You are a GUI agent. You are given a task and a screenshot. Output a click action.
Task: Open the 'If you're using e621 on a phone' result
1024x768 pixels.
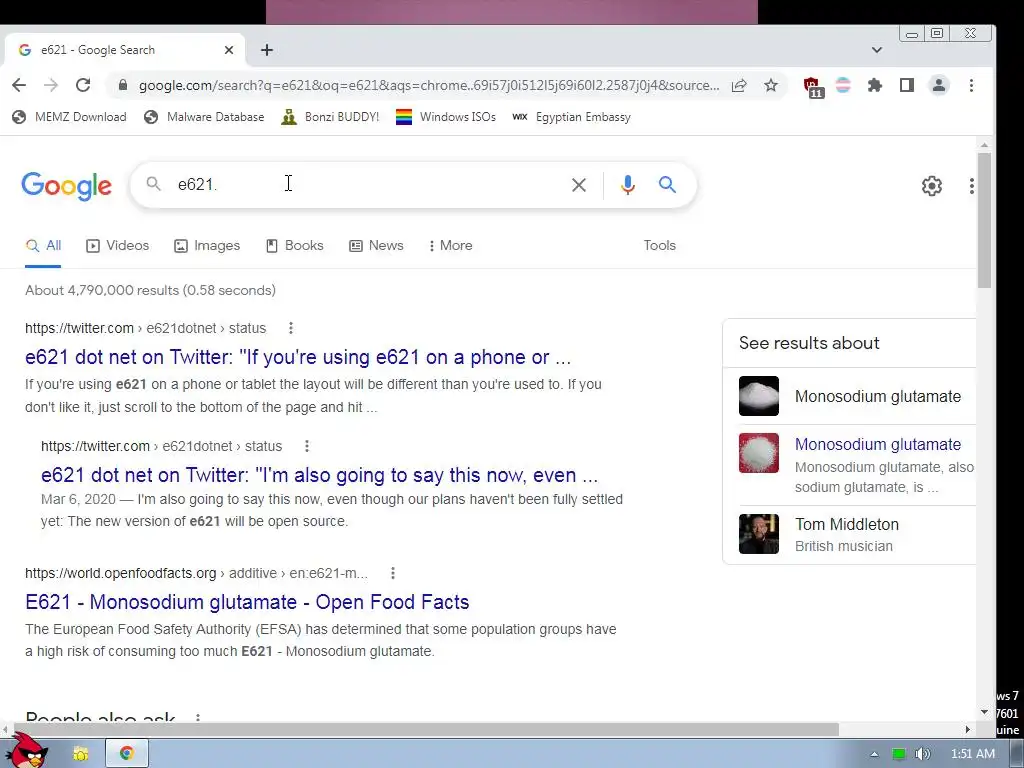pyautogui.click(x=298, y=357)
